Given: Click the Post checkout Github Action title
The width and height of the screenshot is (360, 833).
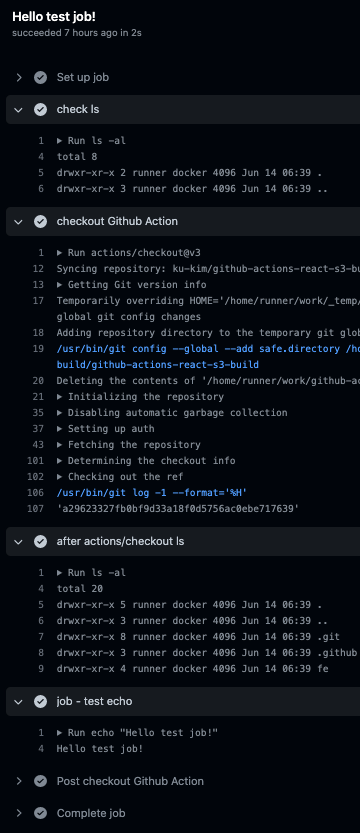Looking at the screenshot, I should click(x=130, y=781).
